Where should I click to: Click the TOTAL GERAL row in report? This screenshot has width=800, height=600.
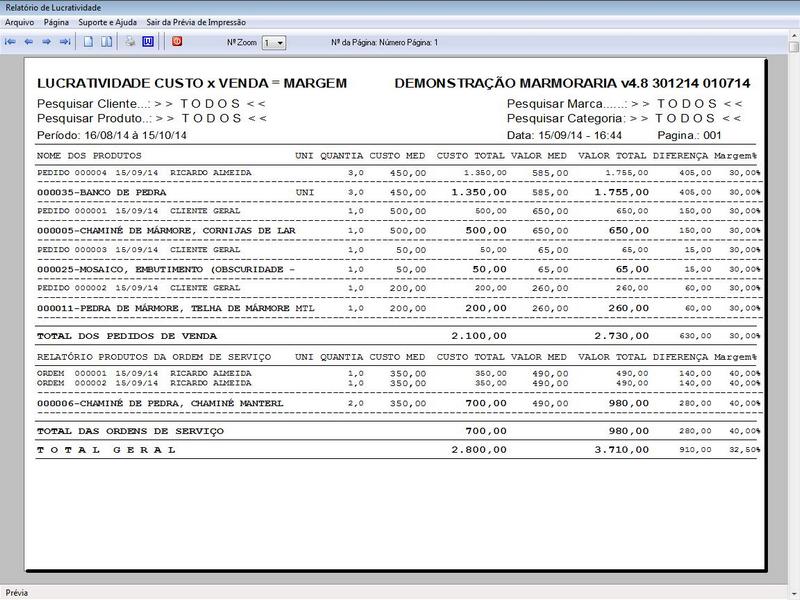[x=106, y=450]
